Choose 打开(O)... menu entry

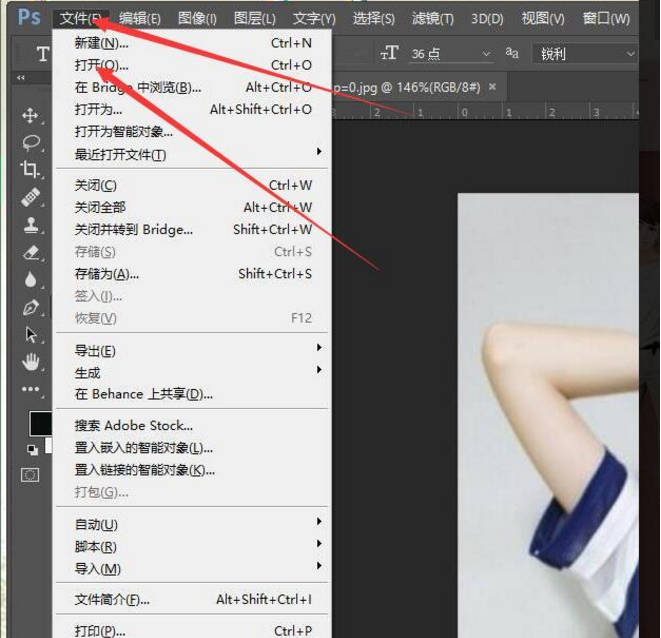click(192, 65)
